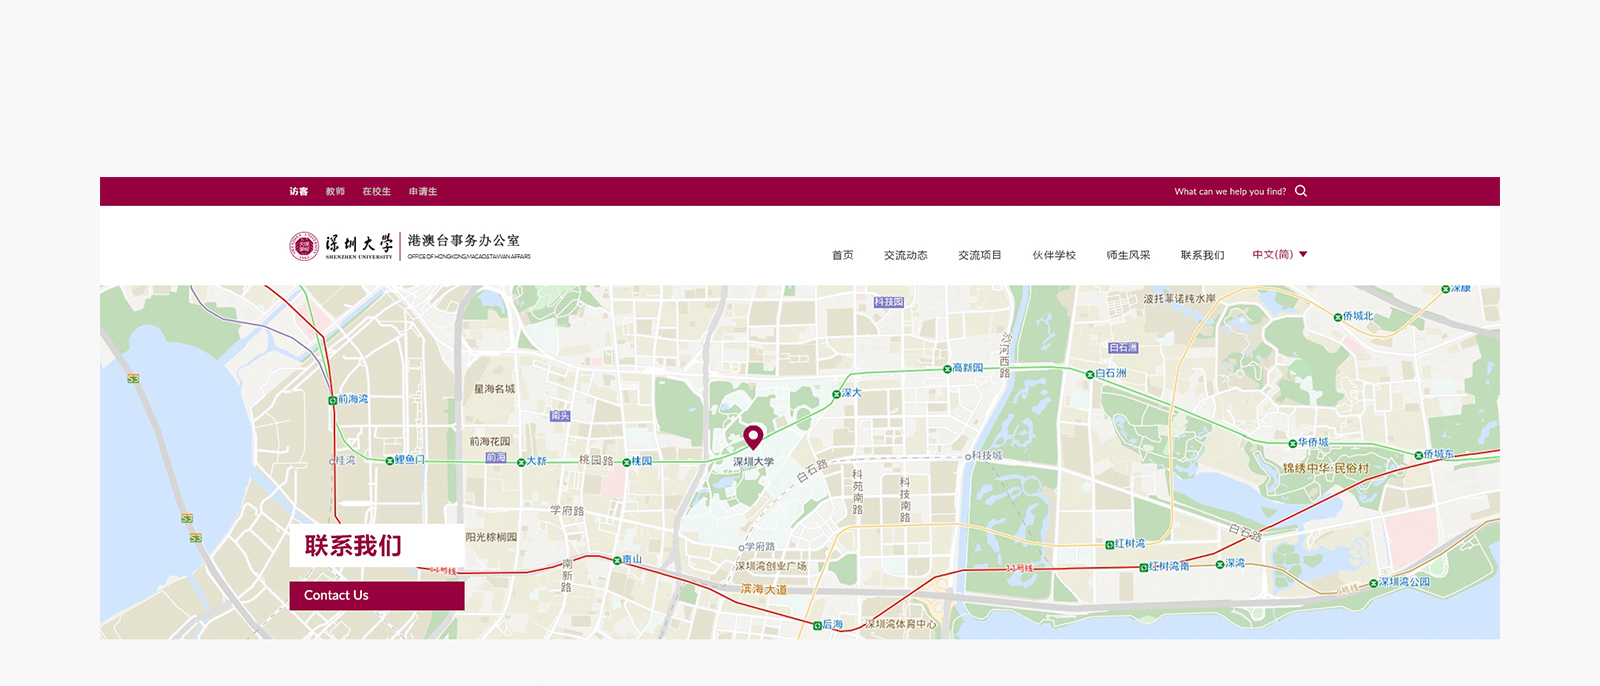Click the 前海花园 map label

(490, 441)
